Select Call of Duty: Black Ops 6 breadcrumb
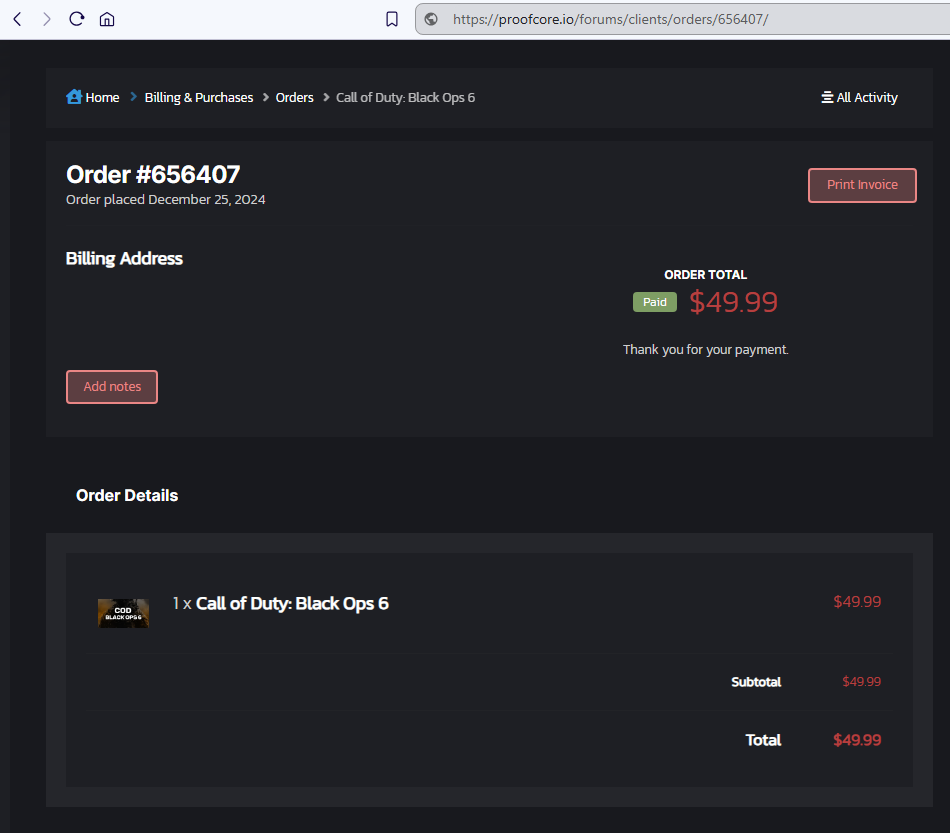 click(x=405, y=98)
